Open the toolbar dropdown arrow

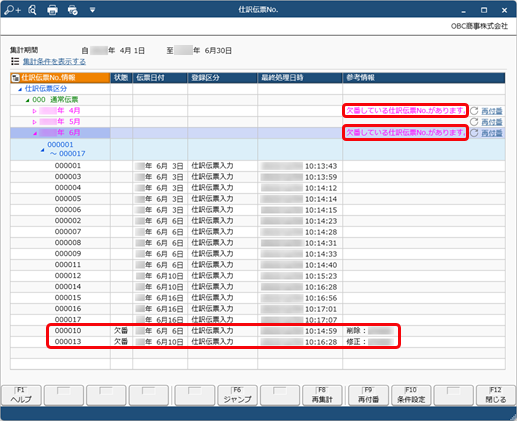coord(92,10)
